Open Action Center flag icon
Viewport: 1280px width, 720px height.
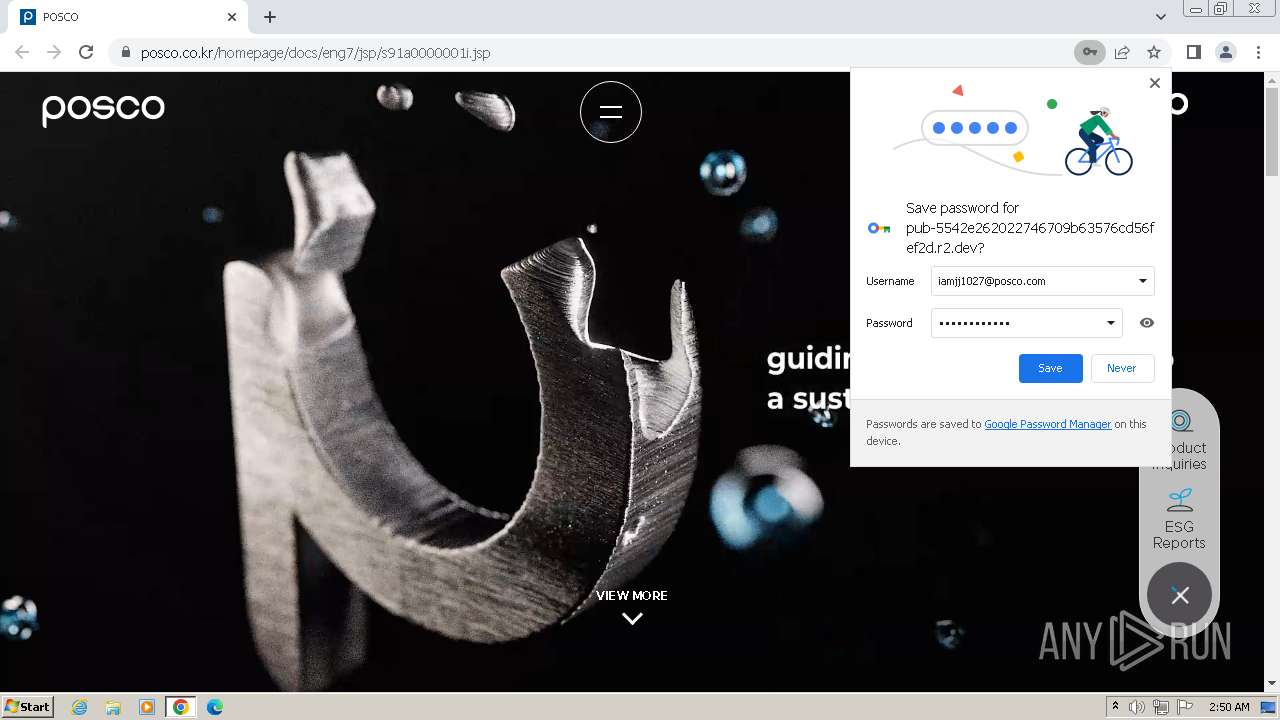click(1185, 707)
